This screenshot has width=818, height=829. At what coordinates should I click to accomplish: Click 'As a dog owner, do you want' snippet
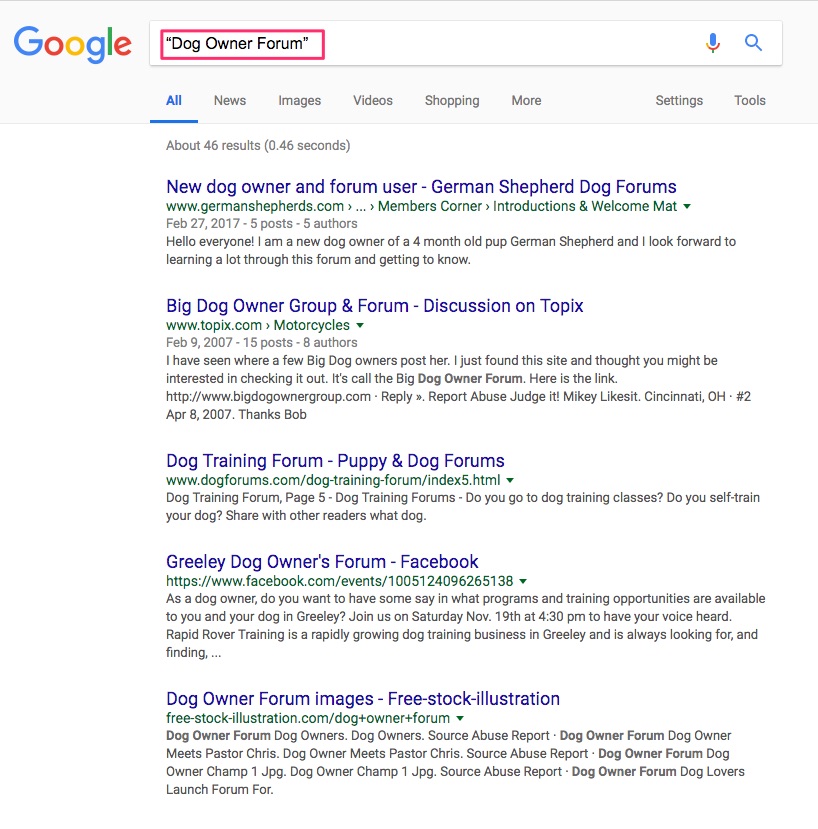pos(465,625)
